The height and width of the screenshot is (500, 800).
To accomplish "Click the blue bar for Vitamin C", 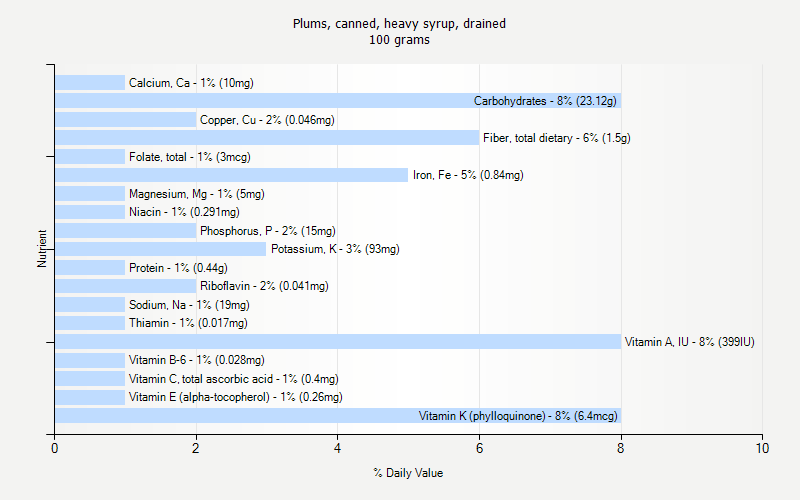I will (90, 379).
